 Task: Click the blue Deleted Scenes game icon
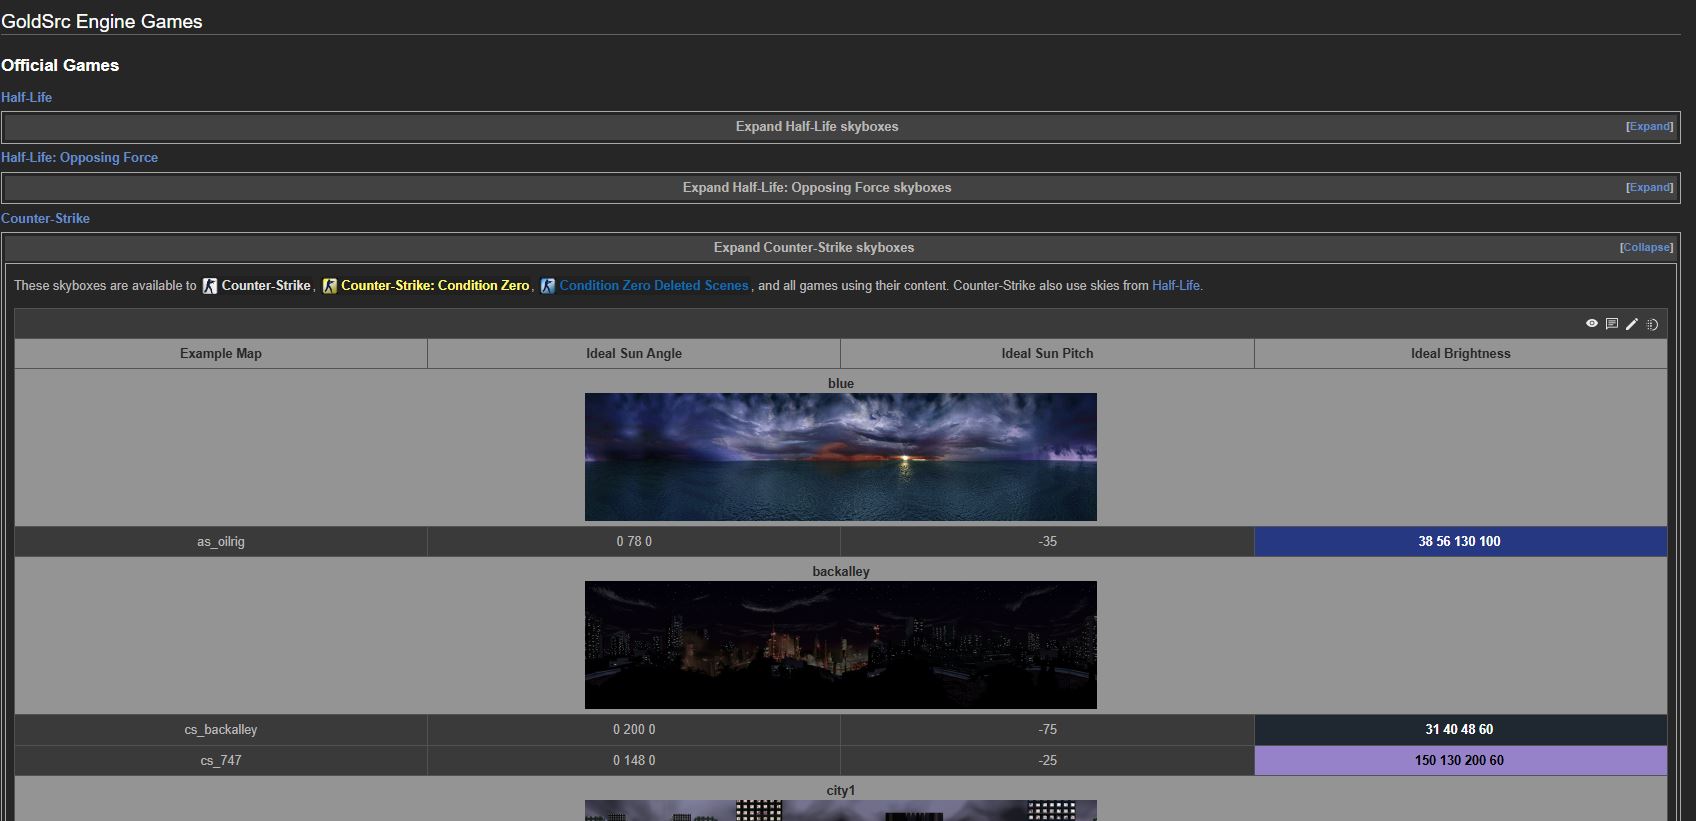coord(548,286)
